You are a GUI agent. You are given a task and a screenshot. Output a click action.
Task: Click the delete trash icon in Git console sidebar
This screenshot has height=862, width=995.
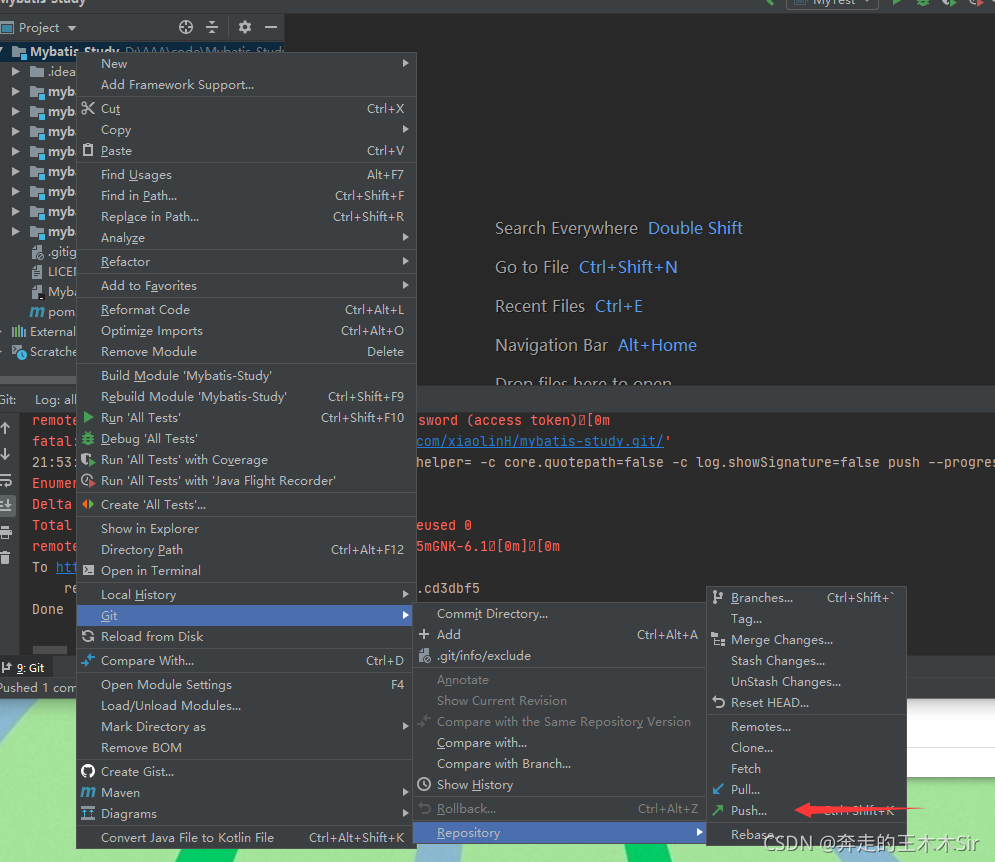pos(6,558)
